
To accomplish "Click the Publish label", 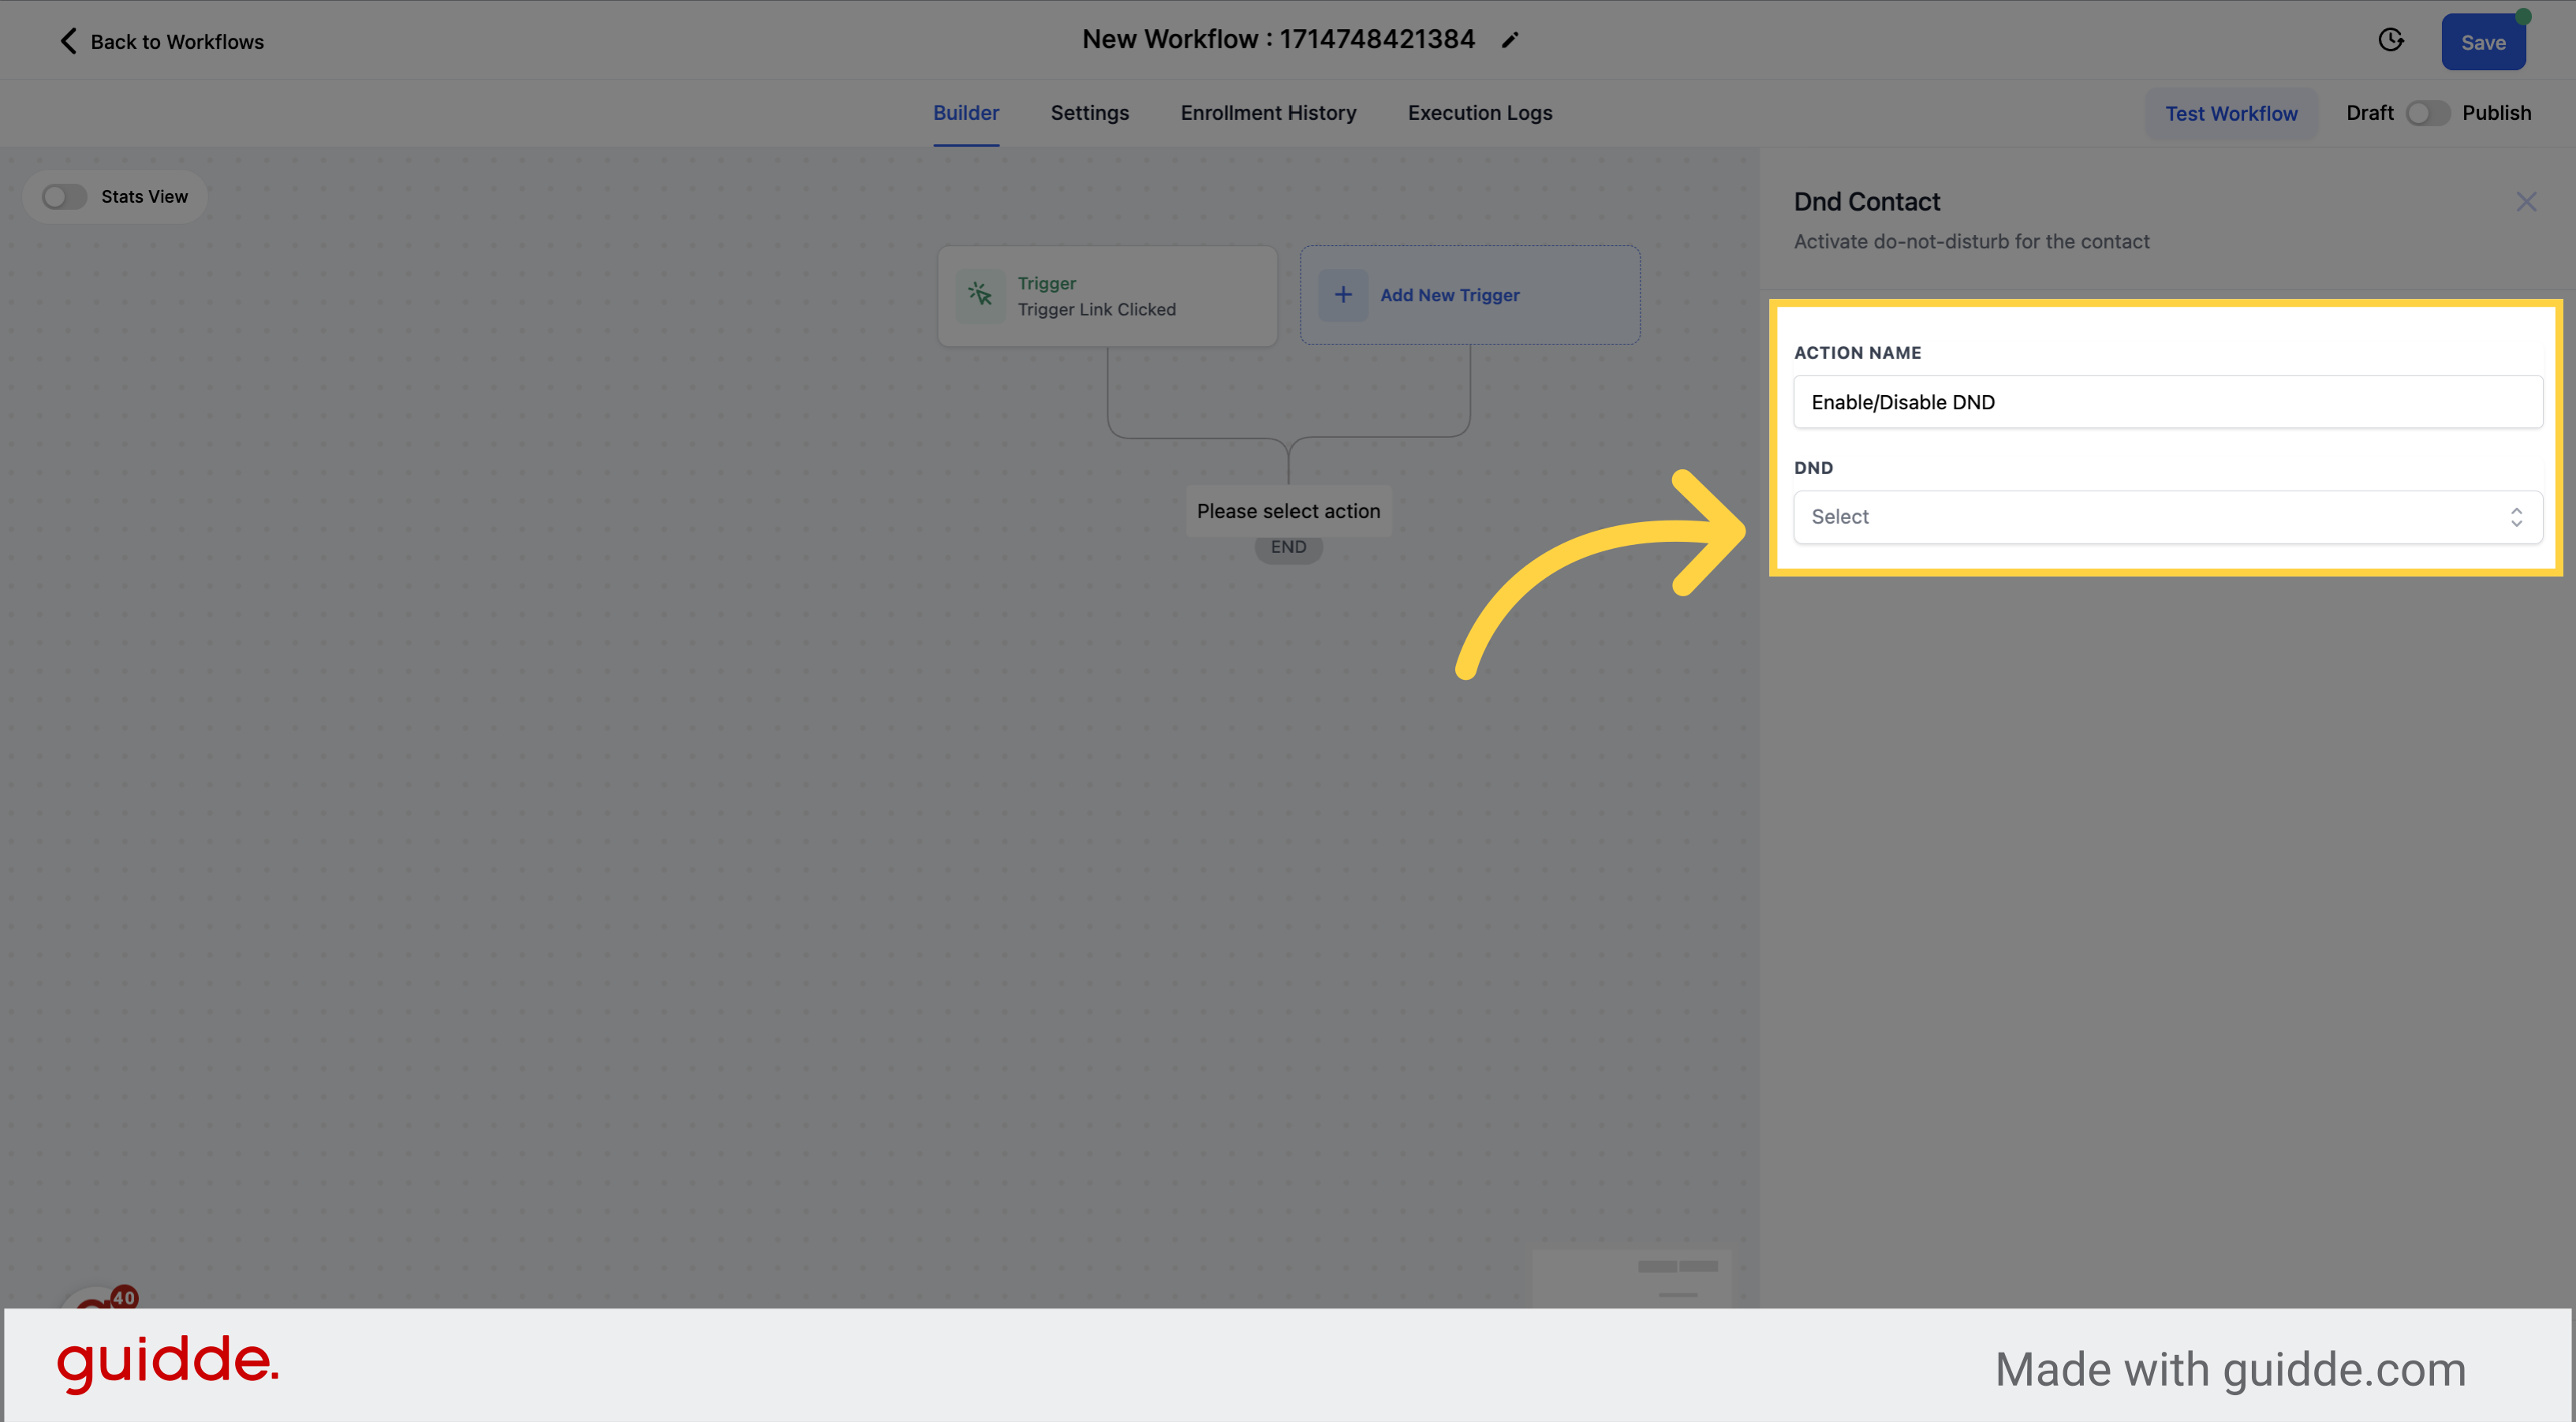I will click(x=2496, y=113).
